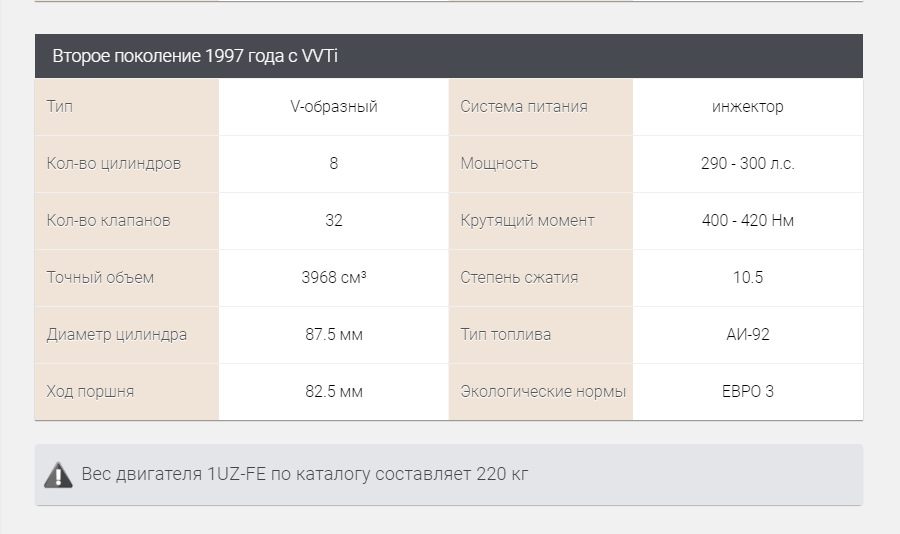Click the warning triangle icon

pyautogui.click(x=58, y=475)
